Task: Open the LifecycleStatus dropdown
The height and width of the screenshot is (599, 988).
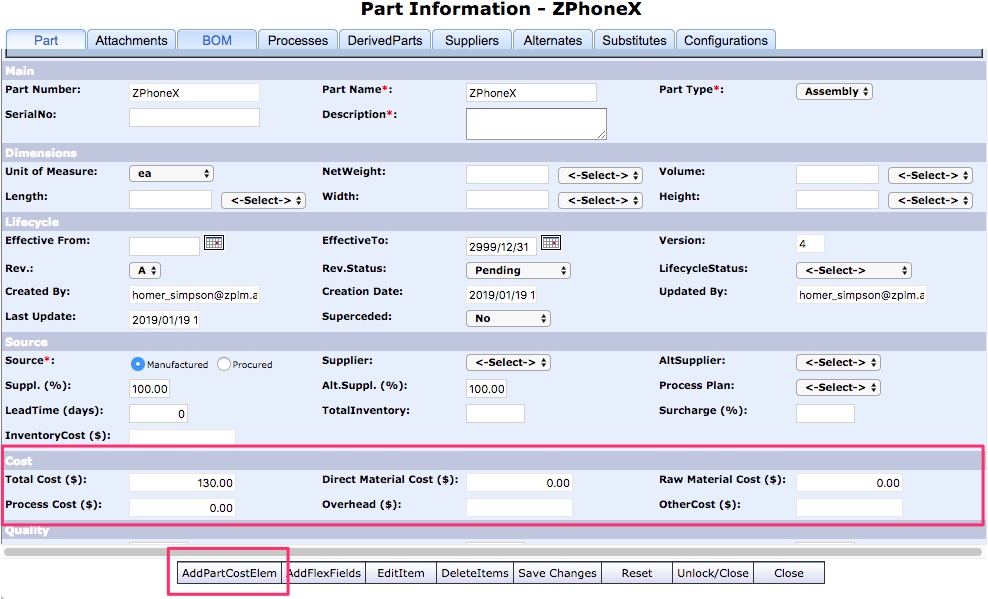Action: click(x=854, y=270)
